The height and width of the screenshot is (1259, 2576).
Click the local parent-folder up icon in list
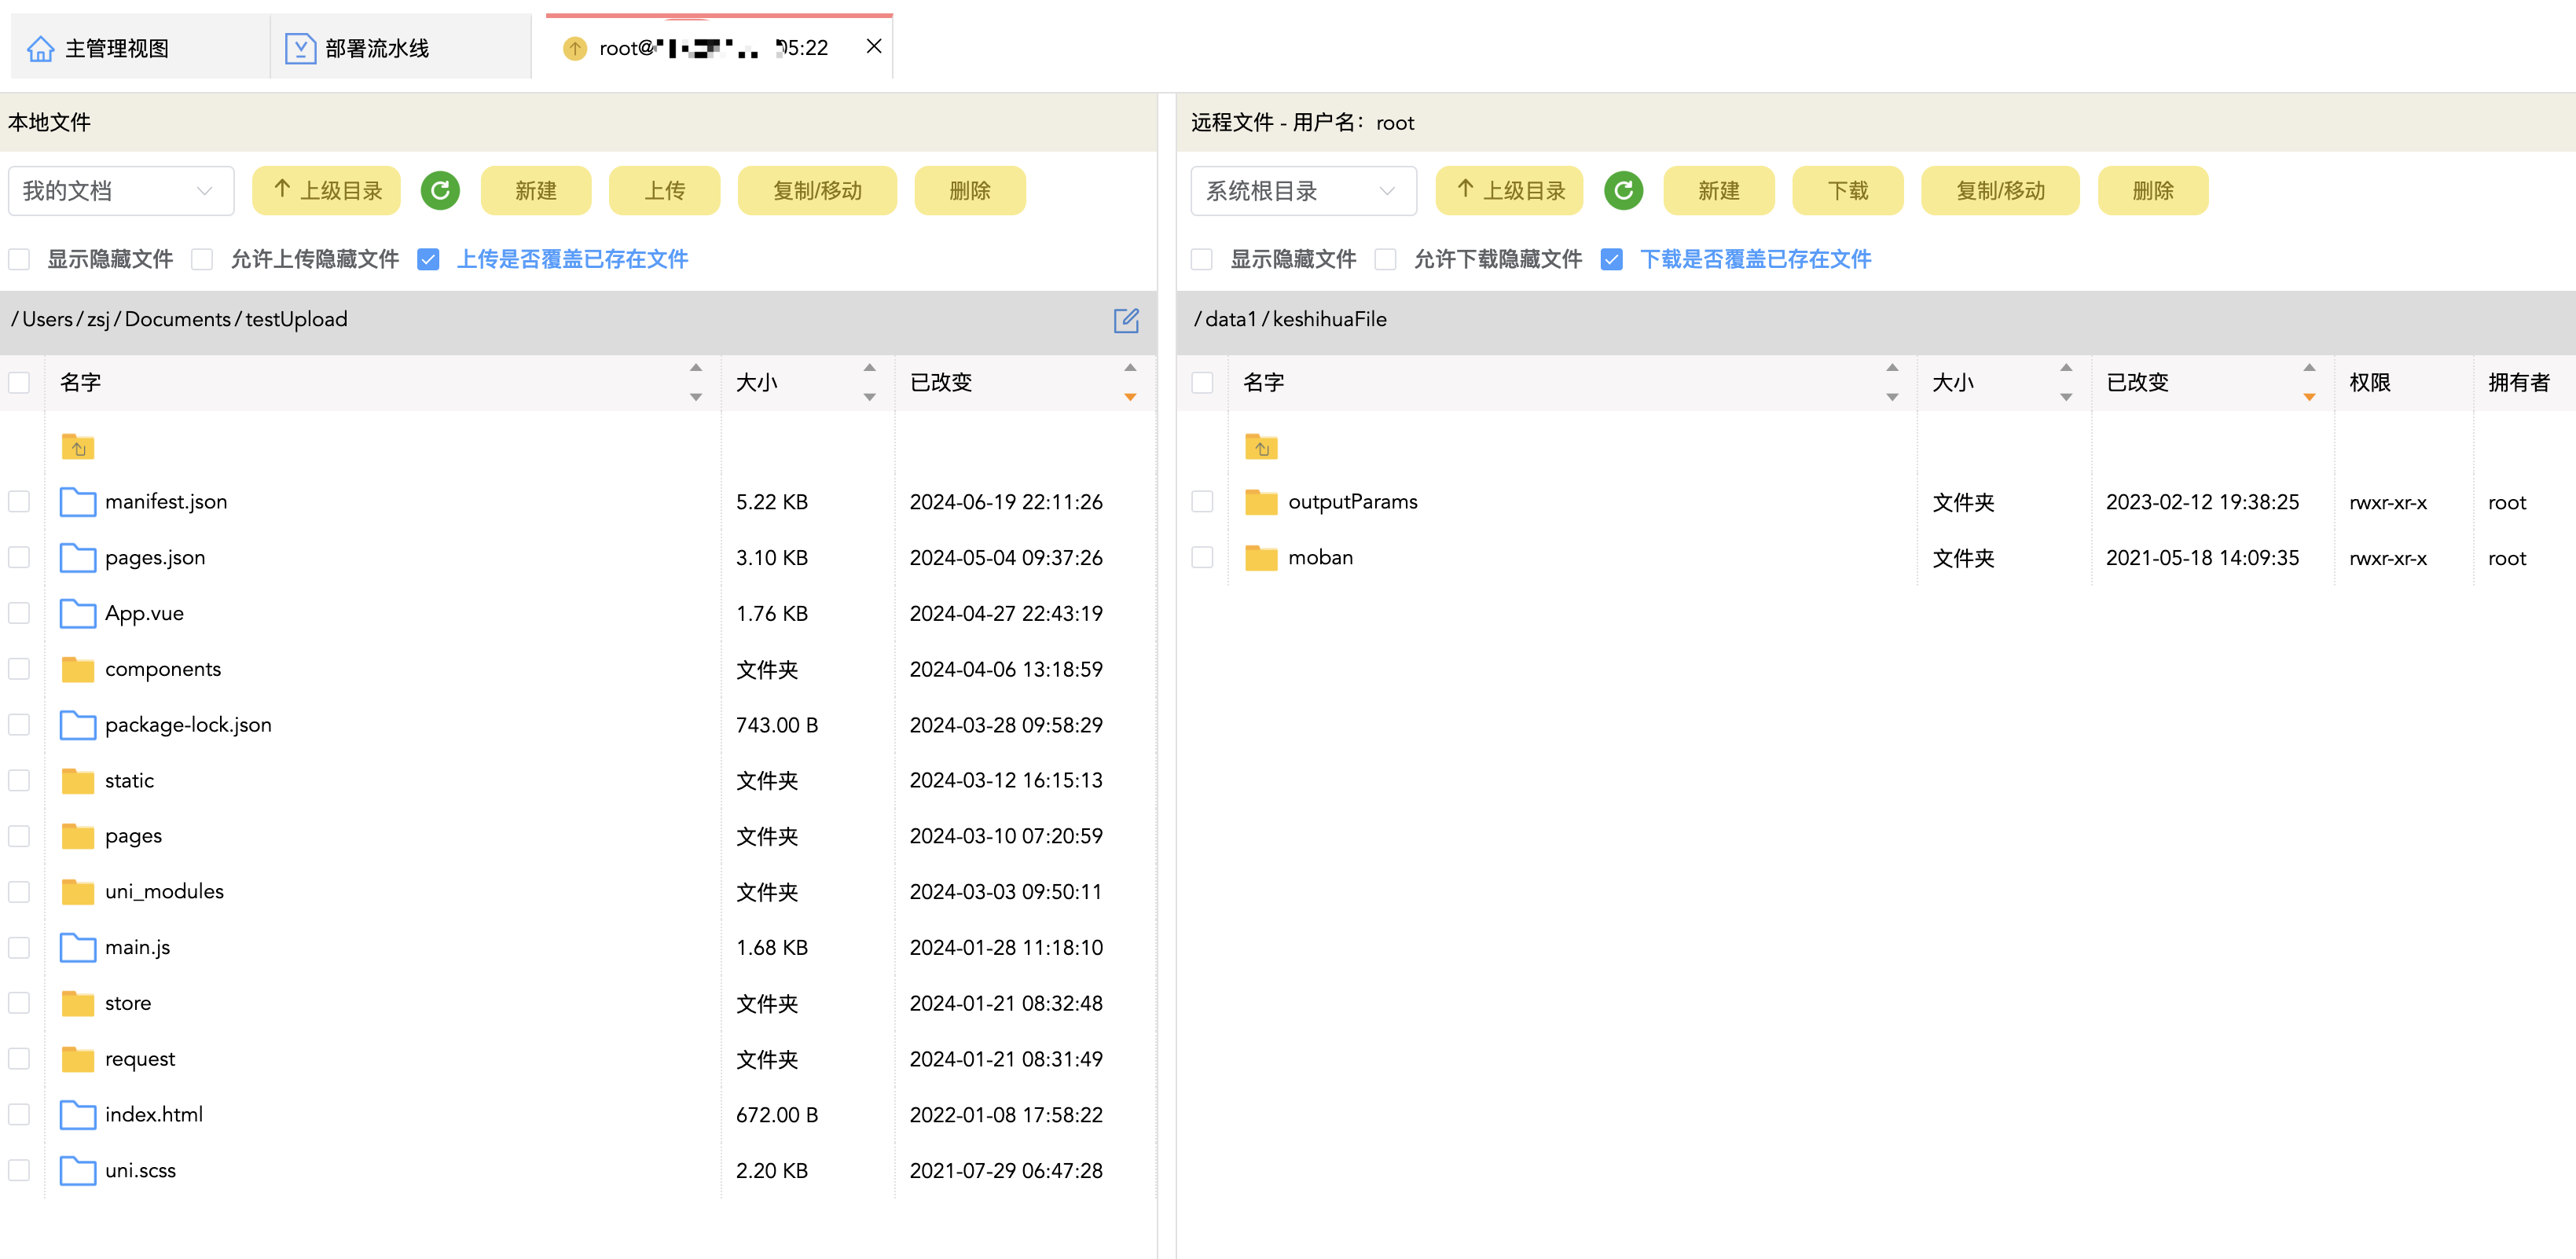[x=78, y=447]
